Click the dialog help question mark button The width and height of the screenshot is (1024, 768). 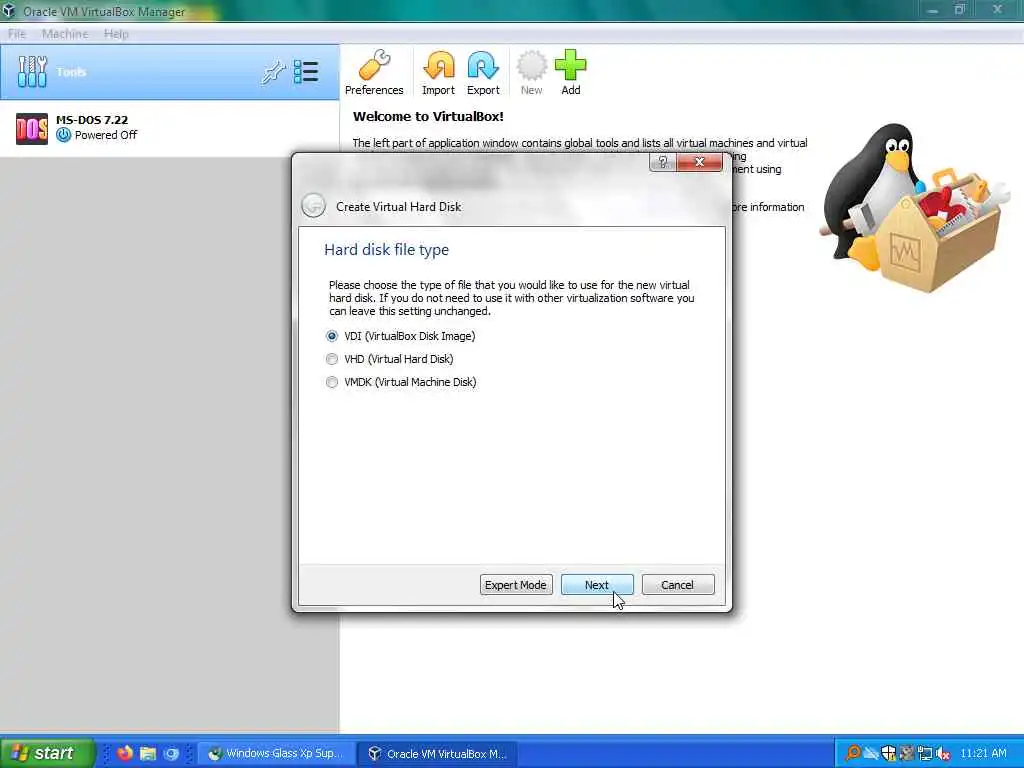[663, 162]
